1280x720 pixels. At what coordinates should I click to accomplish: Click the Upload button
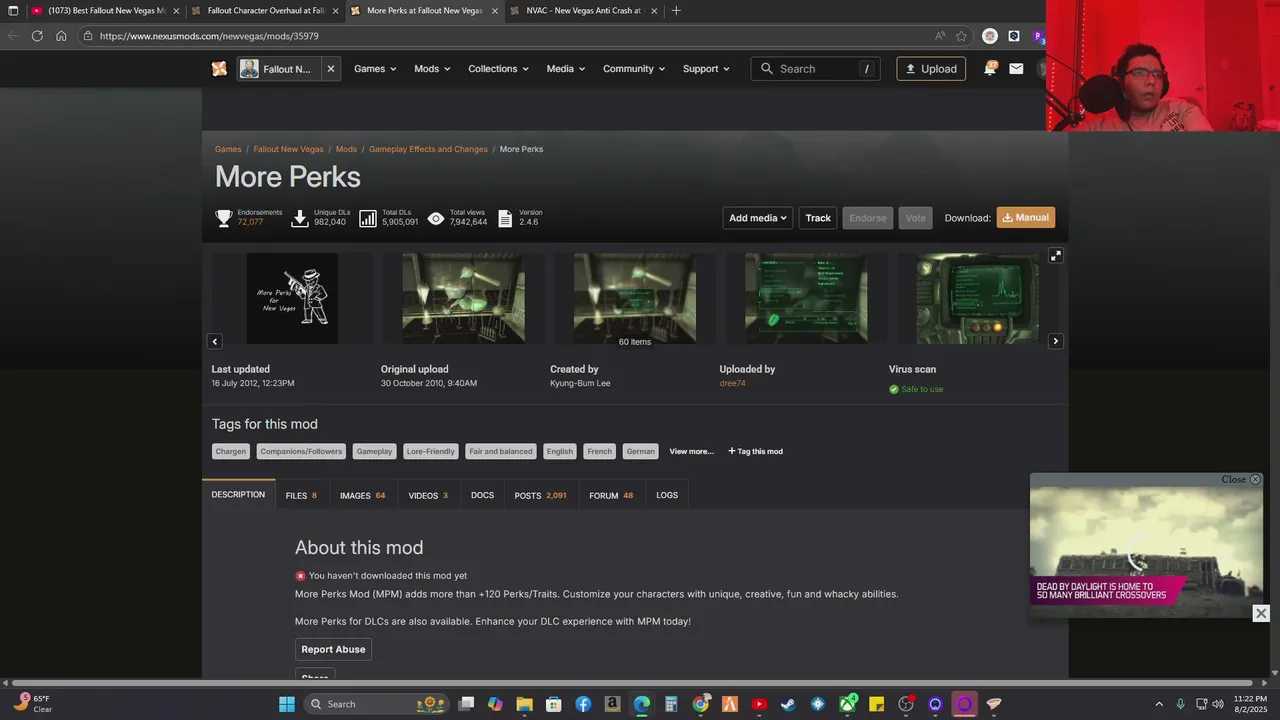pyautogui.click(x=931, y=69)
